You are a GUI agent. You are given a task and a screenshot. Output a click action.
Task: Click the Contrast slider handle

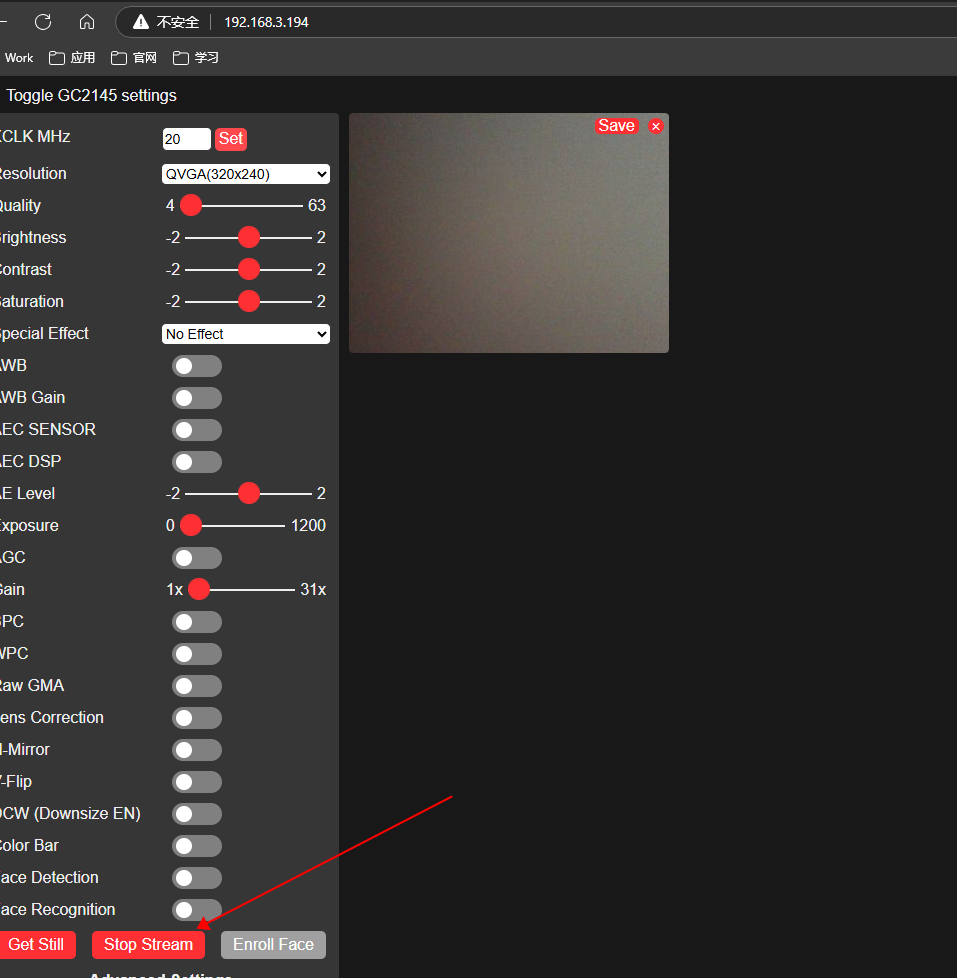249,269
